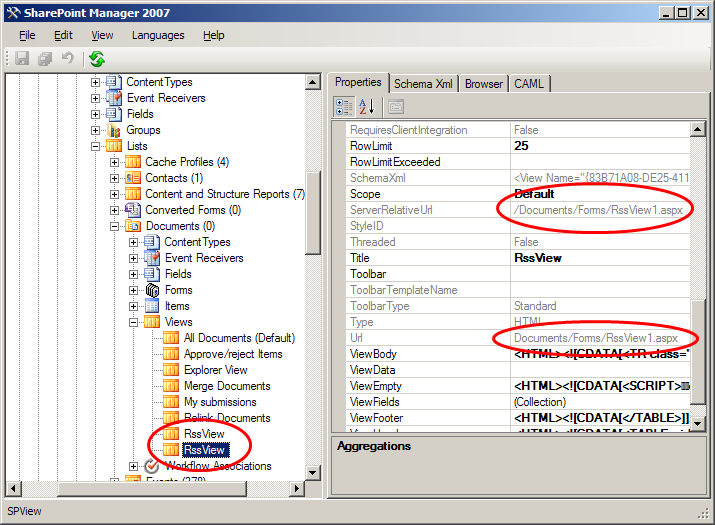Click the Merge Documents view icon

coord(171,386)
